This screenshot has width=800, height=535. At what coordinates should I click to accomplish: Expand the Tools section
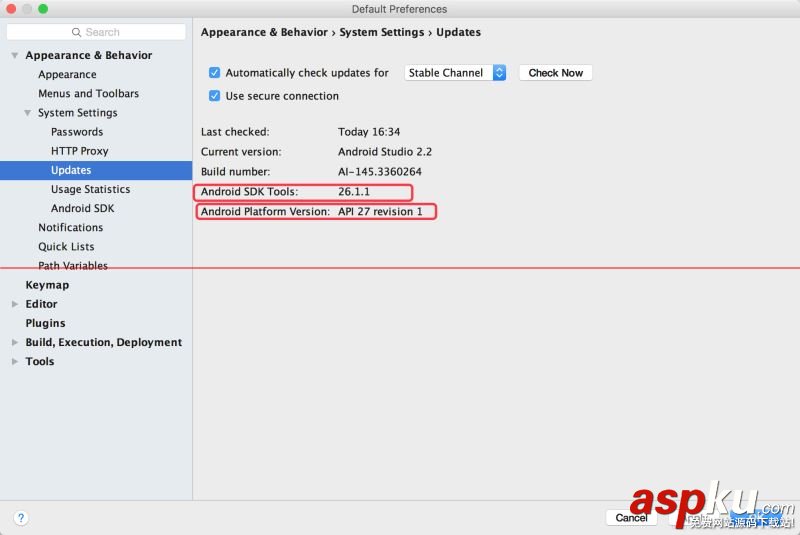[15, 362]
